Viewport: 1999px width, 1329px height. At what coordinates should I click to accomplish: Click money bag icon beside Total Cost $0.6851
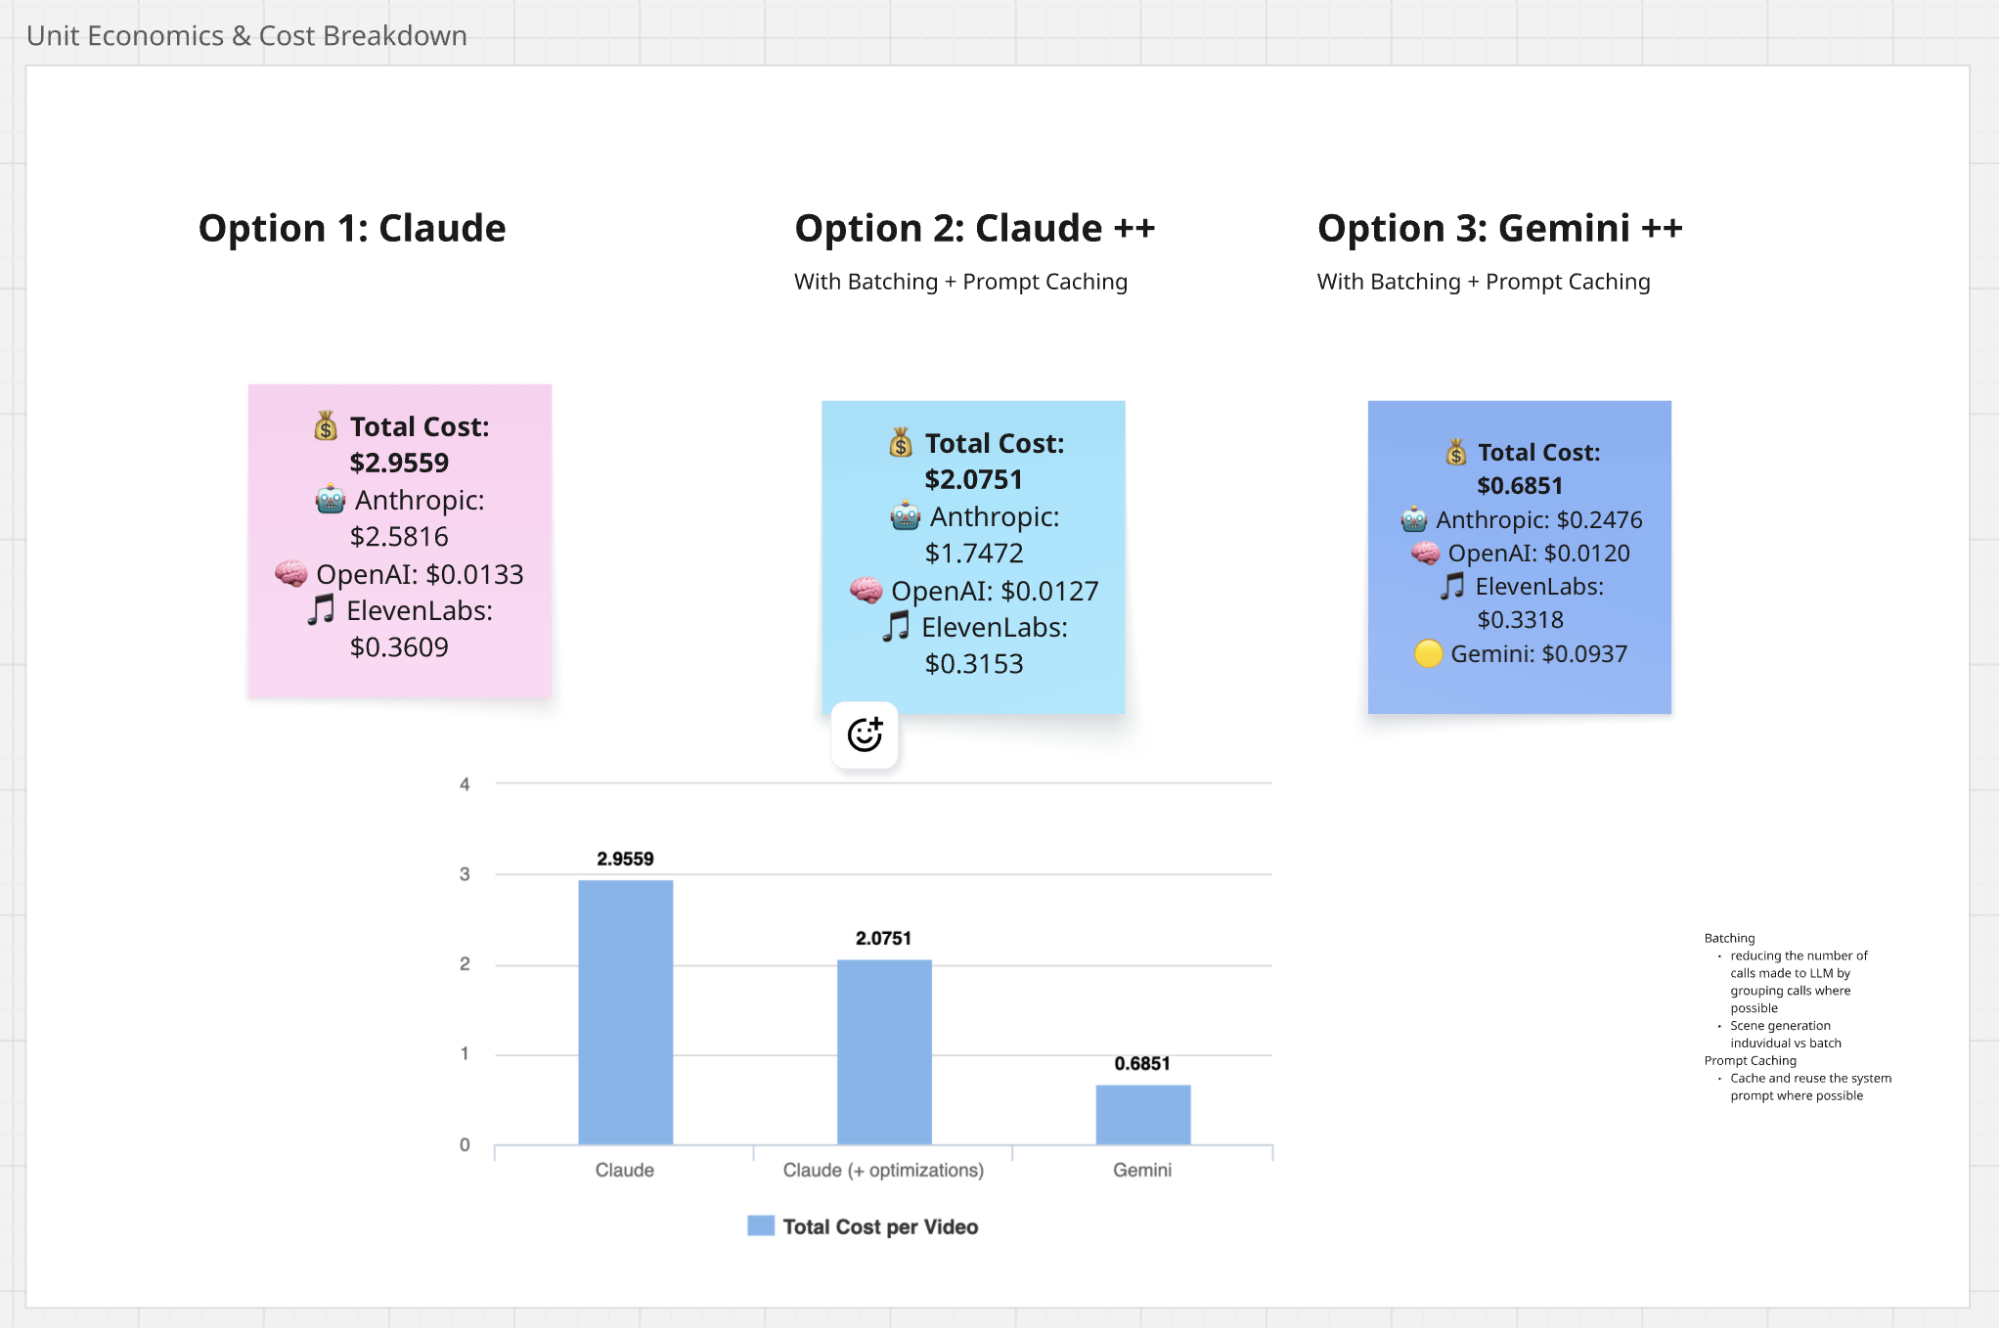coord(1456,453)
